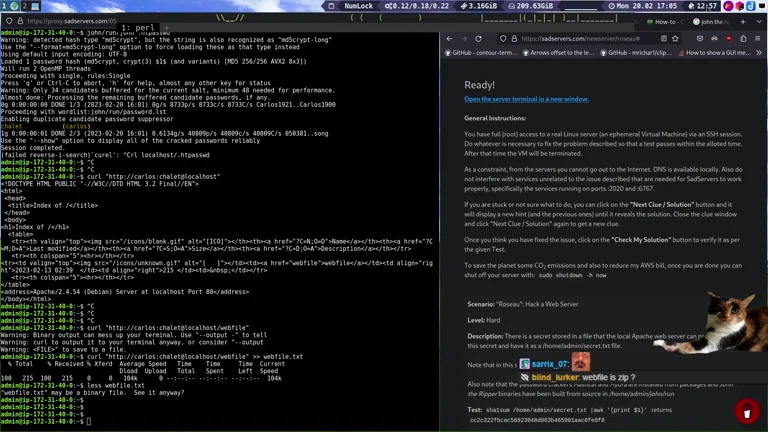Screen dimensions: 768x432
Task: Switch to workspace 1 with globe icon
Action: (10, 6)
